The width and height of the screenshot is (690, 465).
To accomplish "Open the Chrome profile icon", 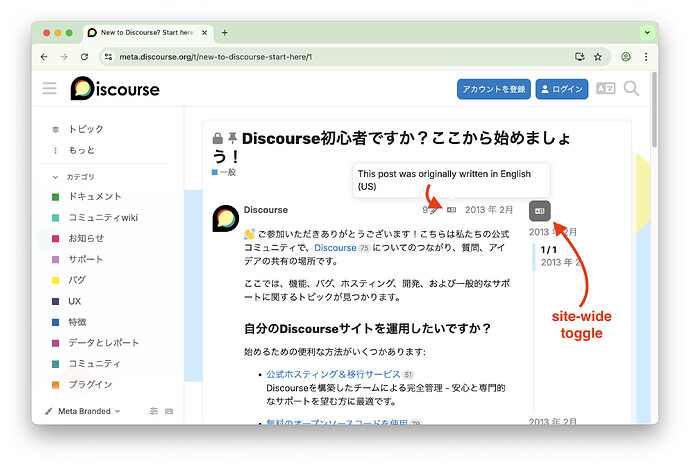I will point(626,57).
